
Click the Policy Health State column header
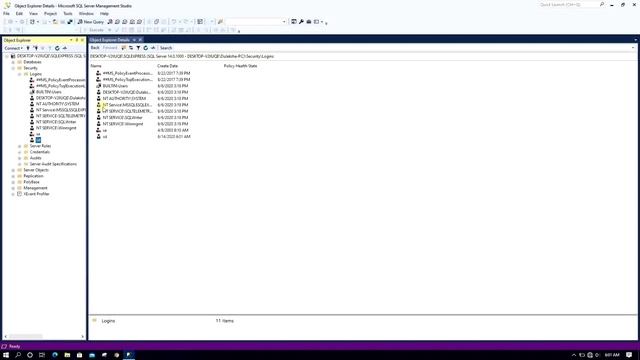coord(240,66)
